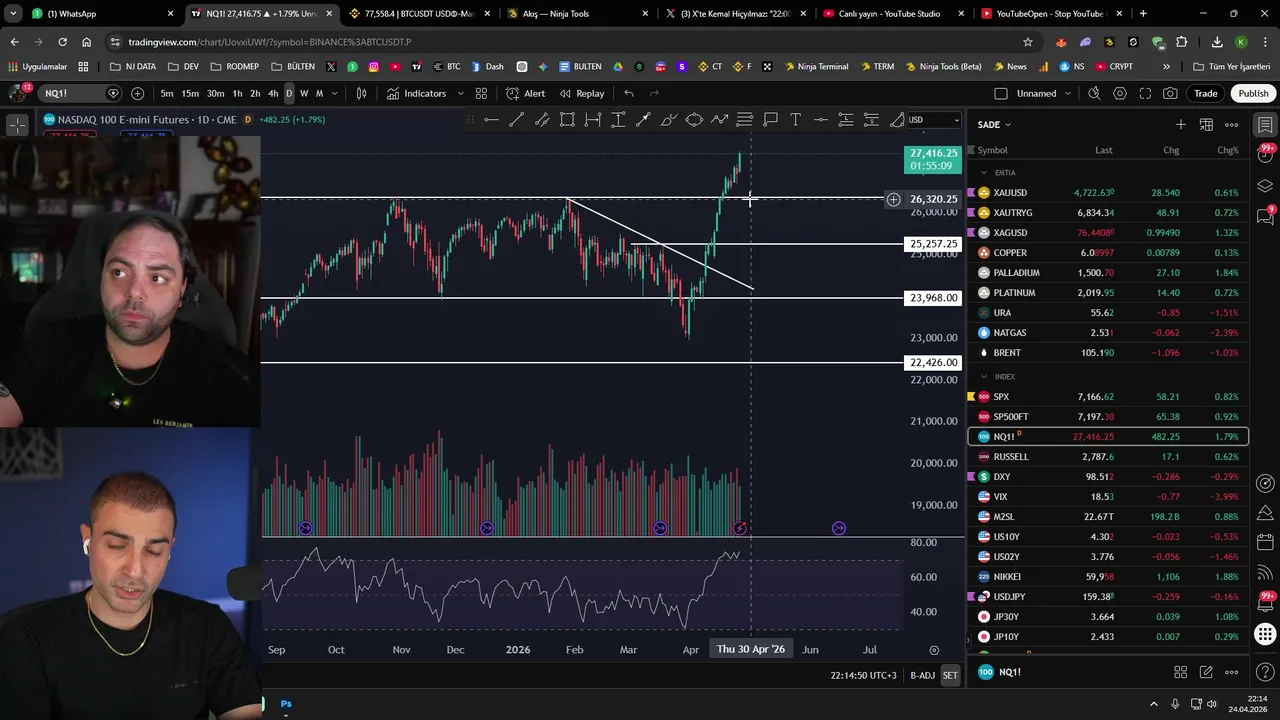1280x720 pixels.
Task: Toggle Replay mode
Action: 581,93
